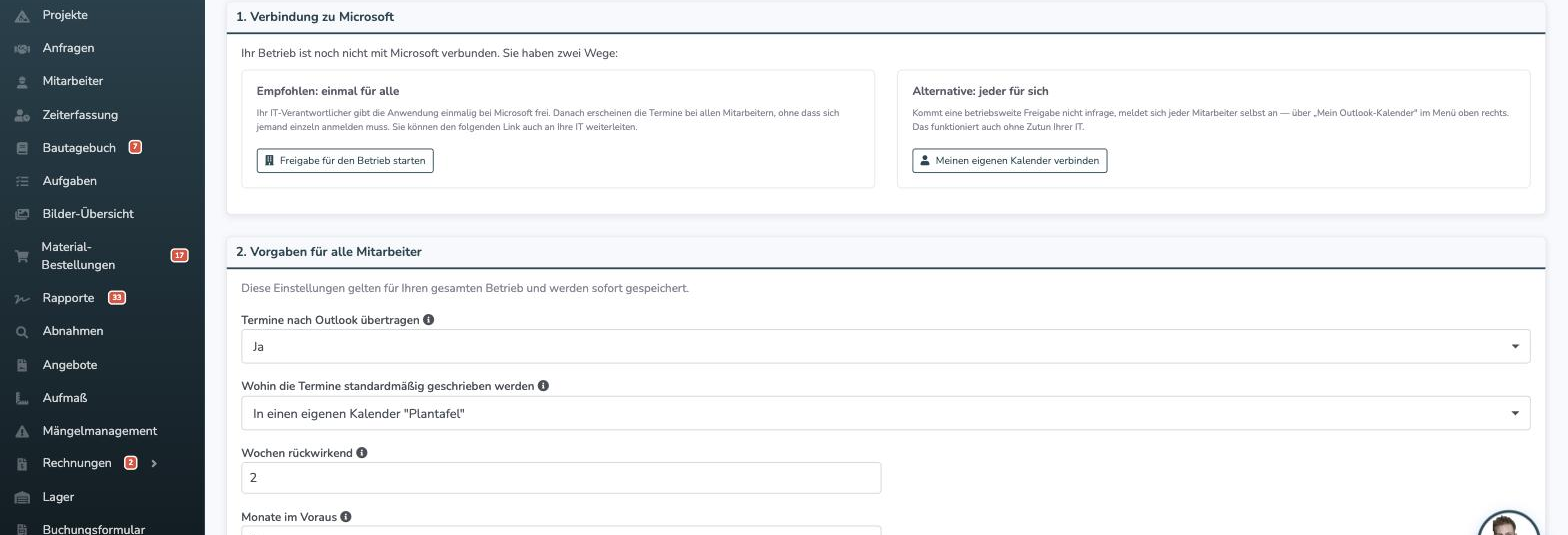Screen dimensions: 1568x535
Task: Click the Aufgaben list icon
Action: pyautogui.click(x=22, y=182)
